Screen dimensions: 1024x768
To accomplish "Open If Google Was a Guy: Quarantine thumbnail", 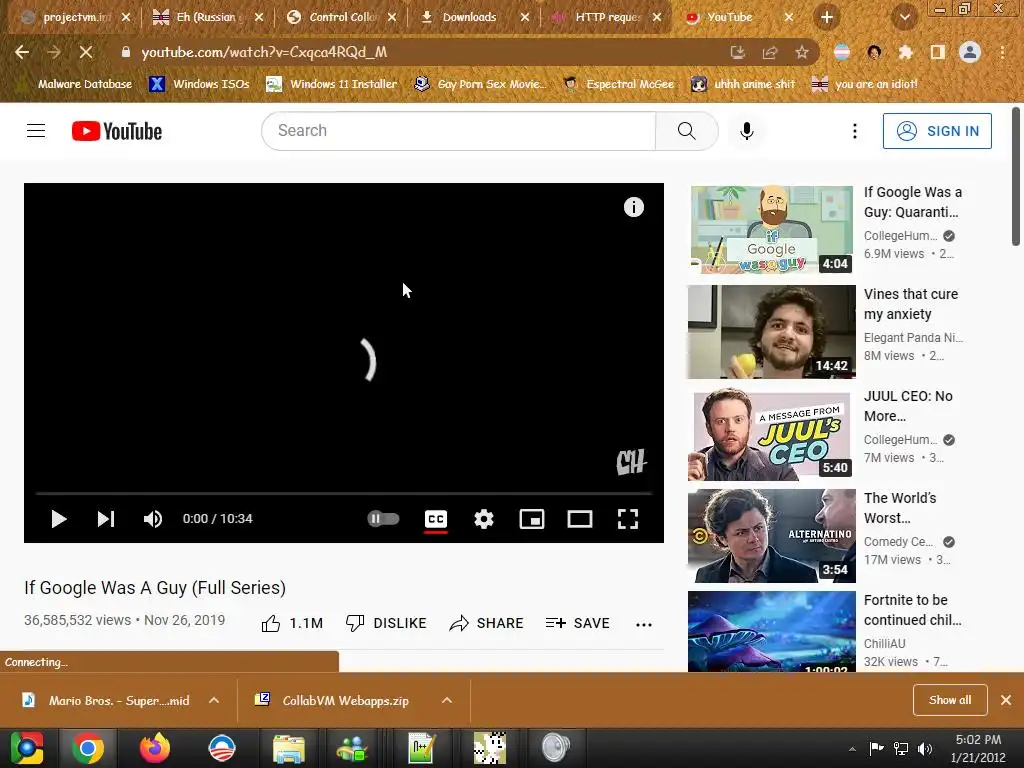I will pos(771,229).
